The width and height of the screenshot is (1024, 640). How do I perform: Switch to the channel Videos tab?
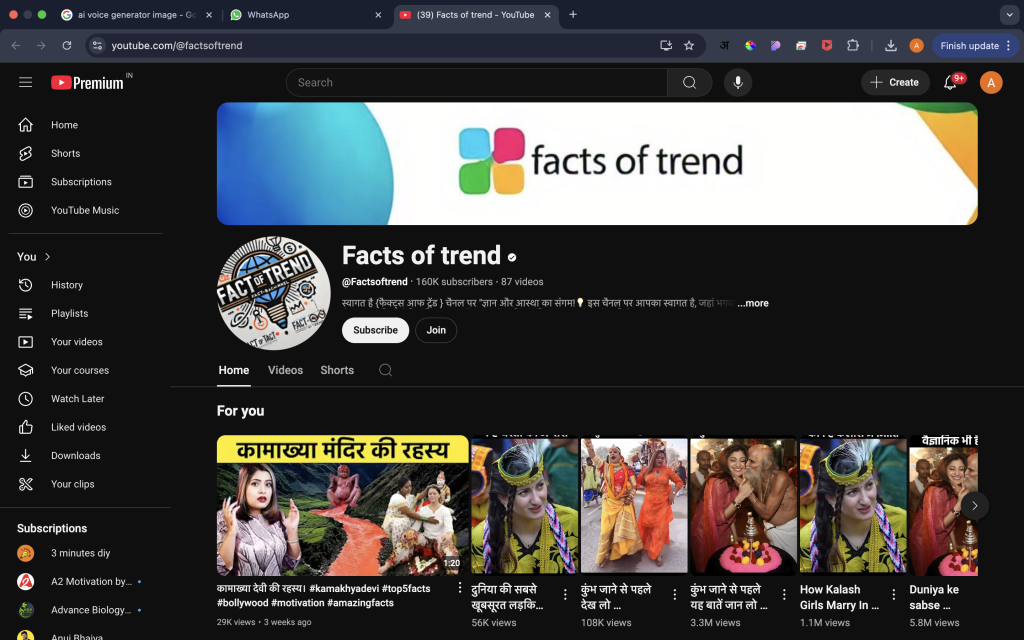click(x=285, y=370)
